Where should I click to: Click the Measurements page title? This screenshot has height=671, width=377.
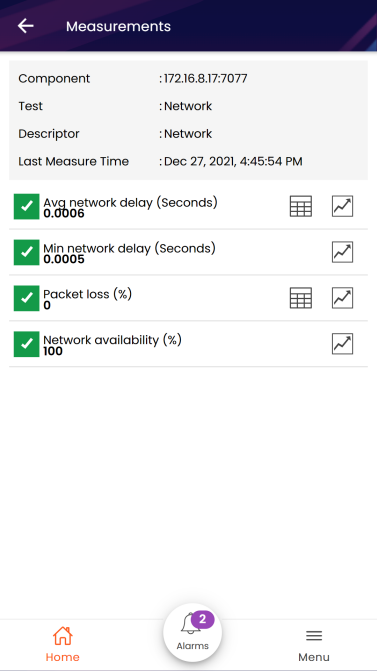[119, 27]
